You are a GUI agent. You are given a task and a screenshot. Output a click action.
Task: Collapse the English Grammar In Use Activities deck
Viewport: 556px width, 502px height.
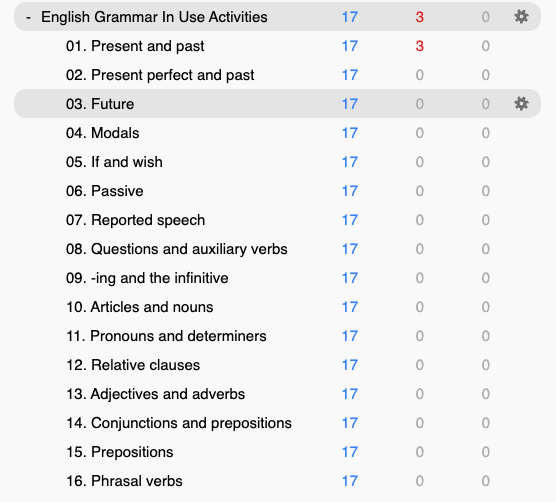point(28,17)
